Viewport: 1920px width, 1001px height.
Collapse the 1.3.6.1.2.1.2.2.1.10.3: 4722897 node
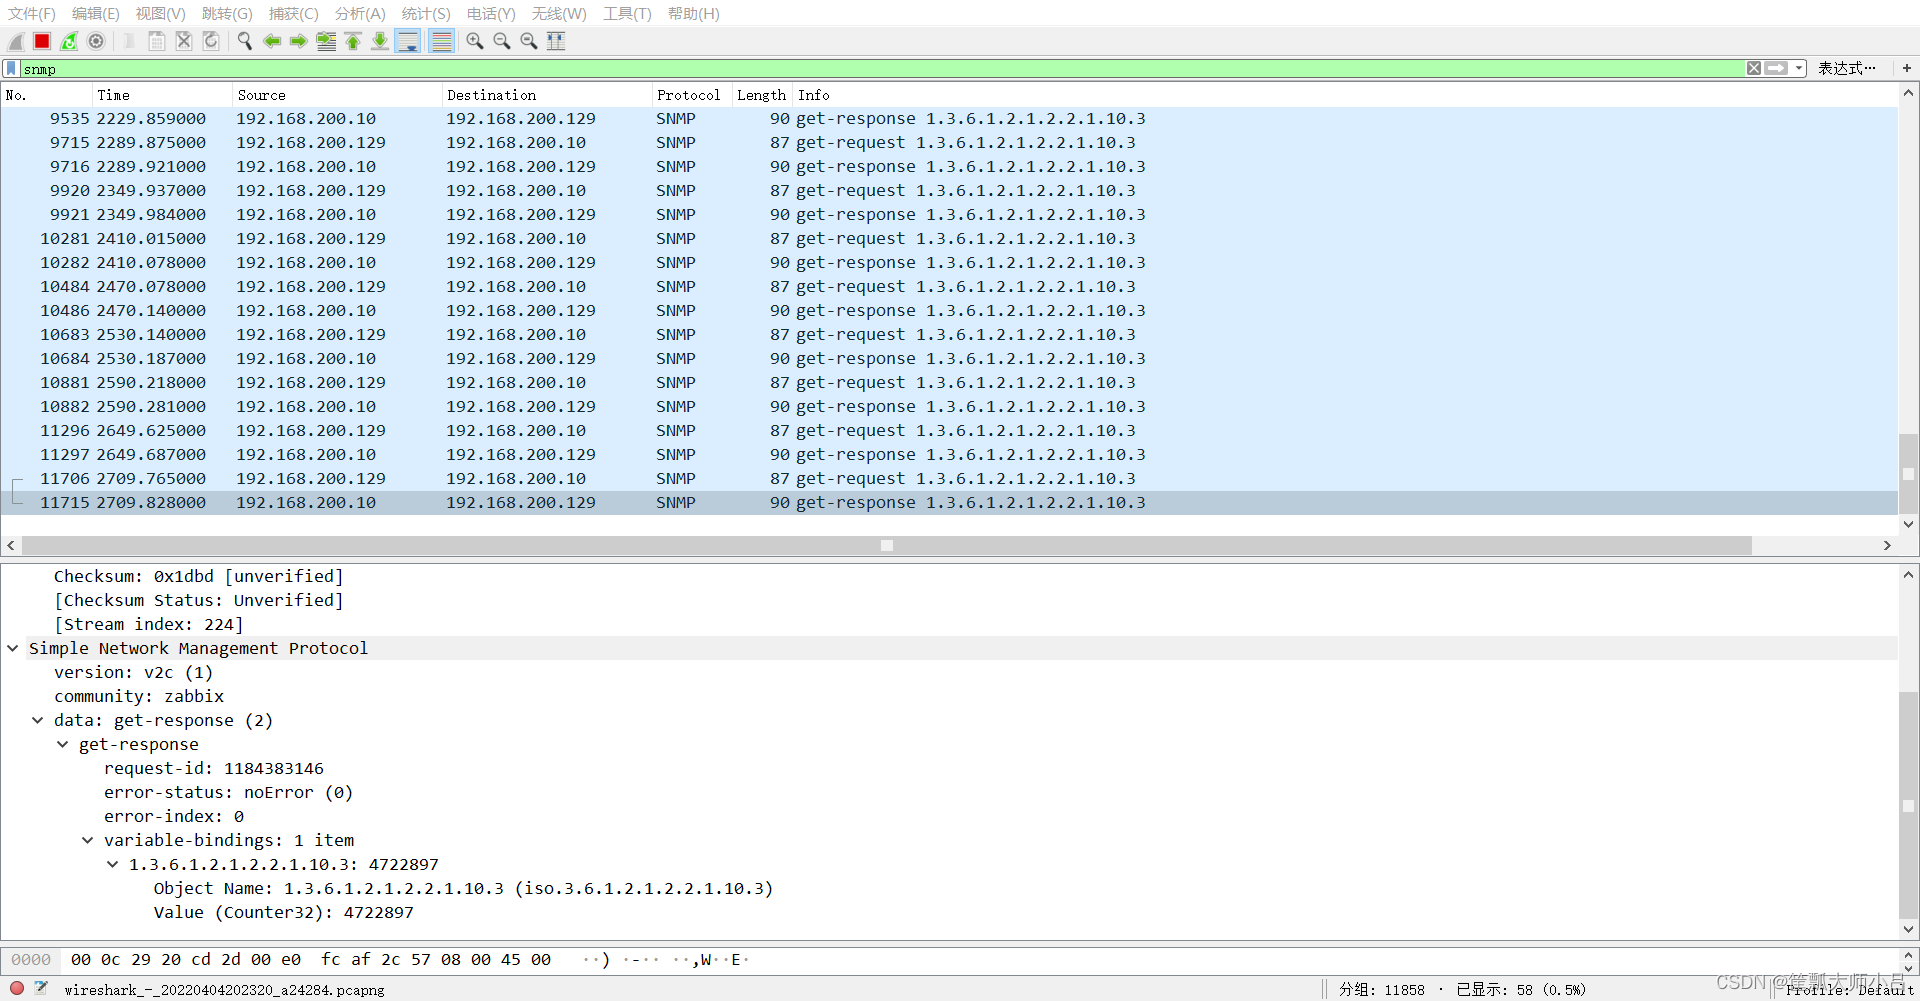pyautogui.click(x=113, y=864)
